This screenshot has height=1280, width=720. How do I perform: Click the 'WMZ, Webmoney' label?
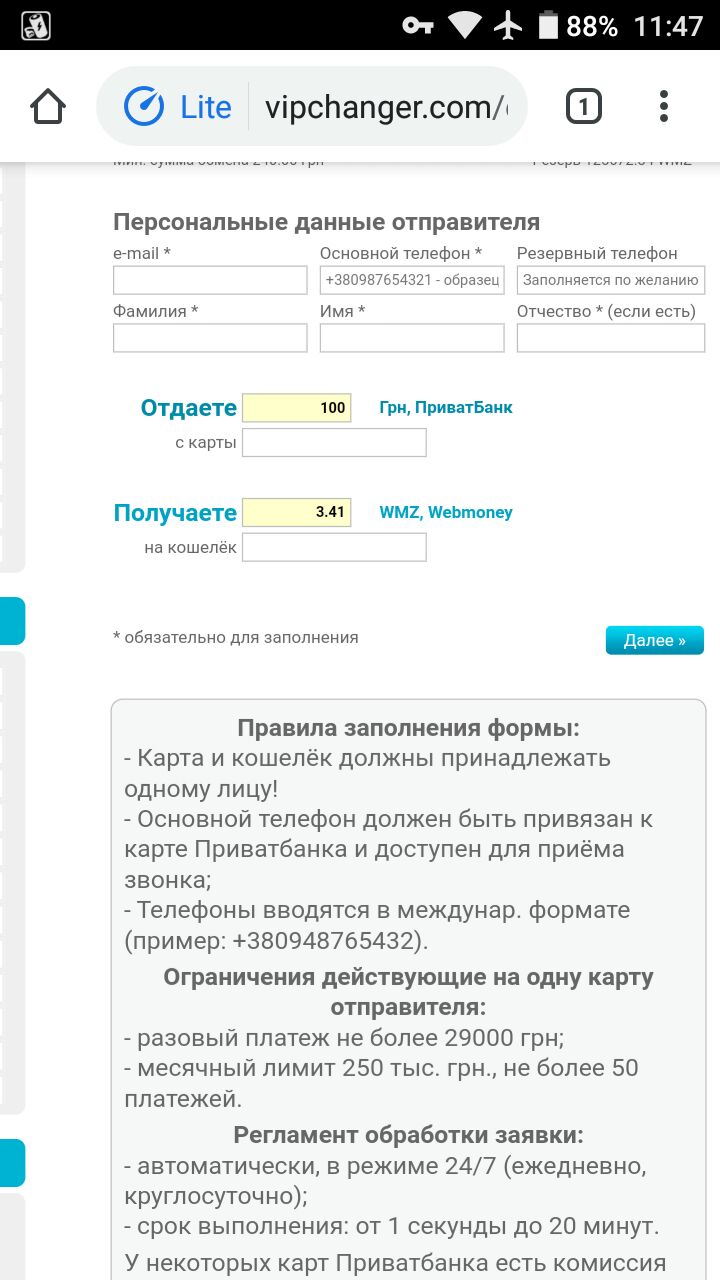[446, 512]
